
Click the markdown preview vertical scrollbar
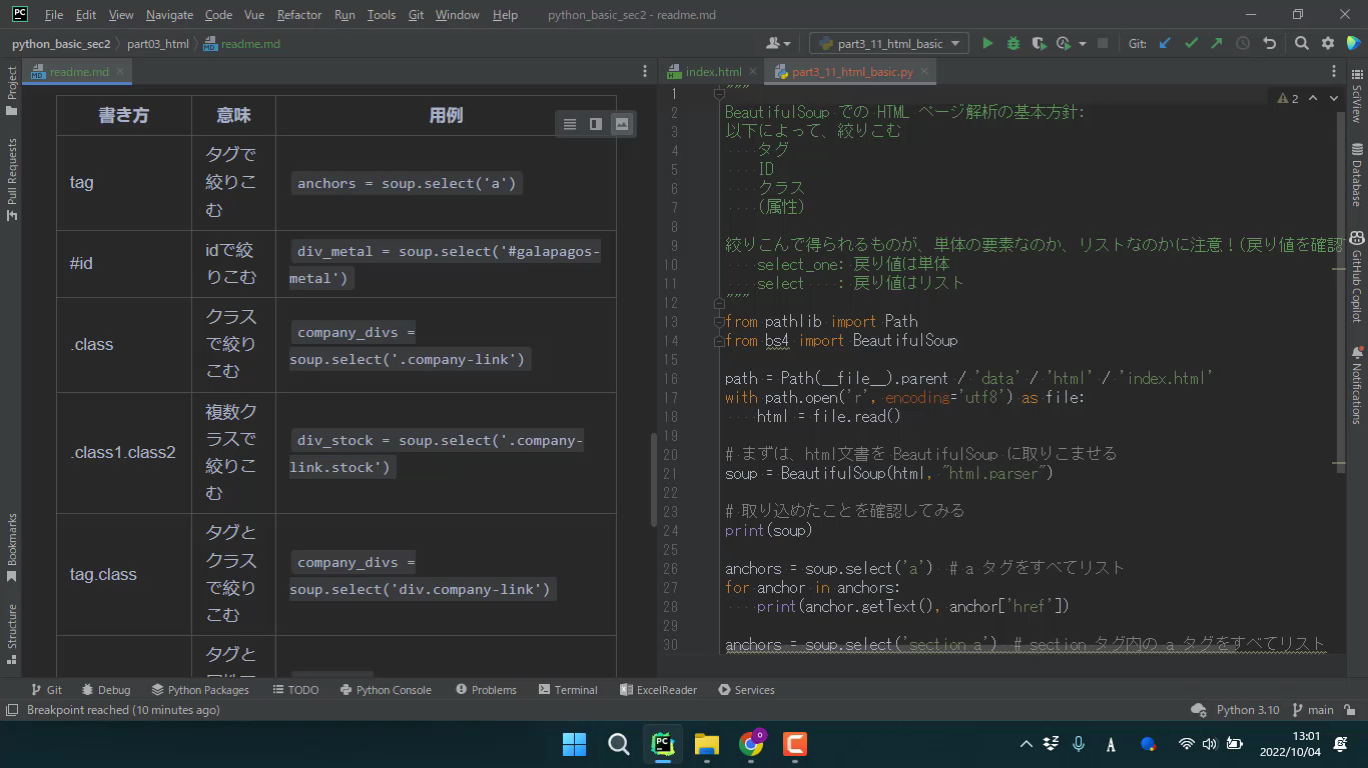(x=653, y=480)
